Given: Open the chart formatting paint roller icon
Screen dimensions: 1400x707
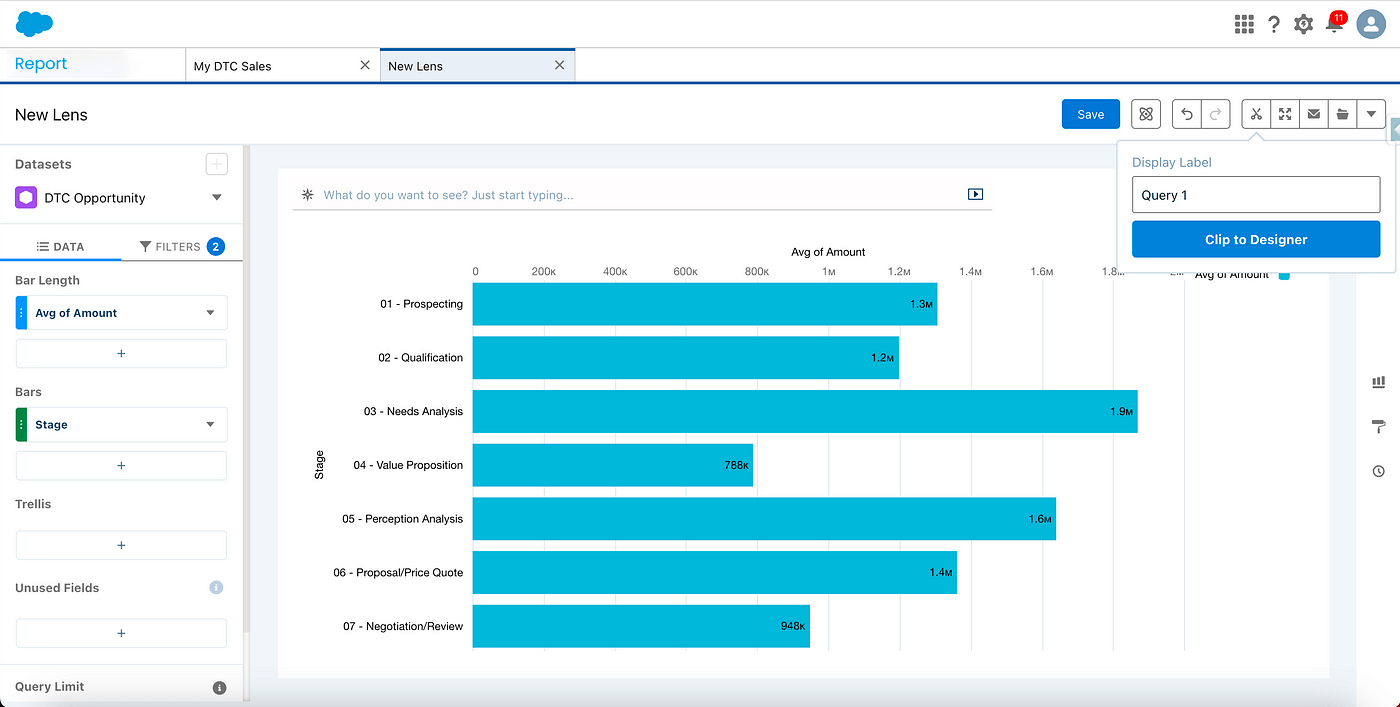Looking at the screenshot, I should point(1379,427).
